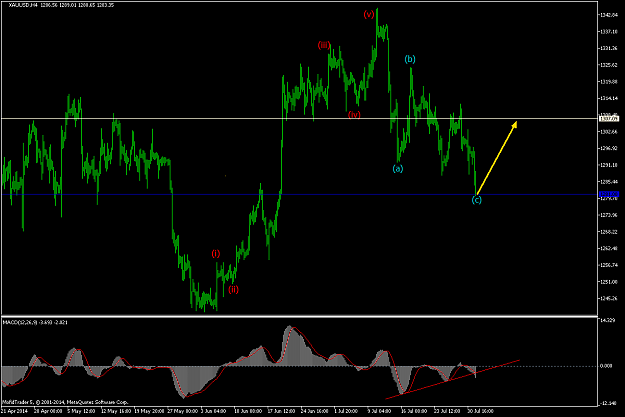This screenshot has height=417, width=625.
Task: Select the cyan (b) wave label
Action: click(x=410, y=59)
